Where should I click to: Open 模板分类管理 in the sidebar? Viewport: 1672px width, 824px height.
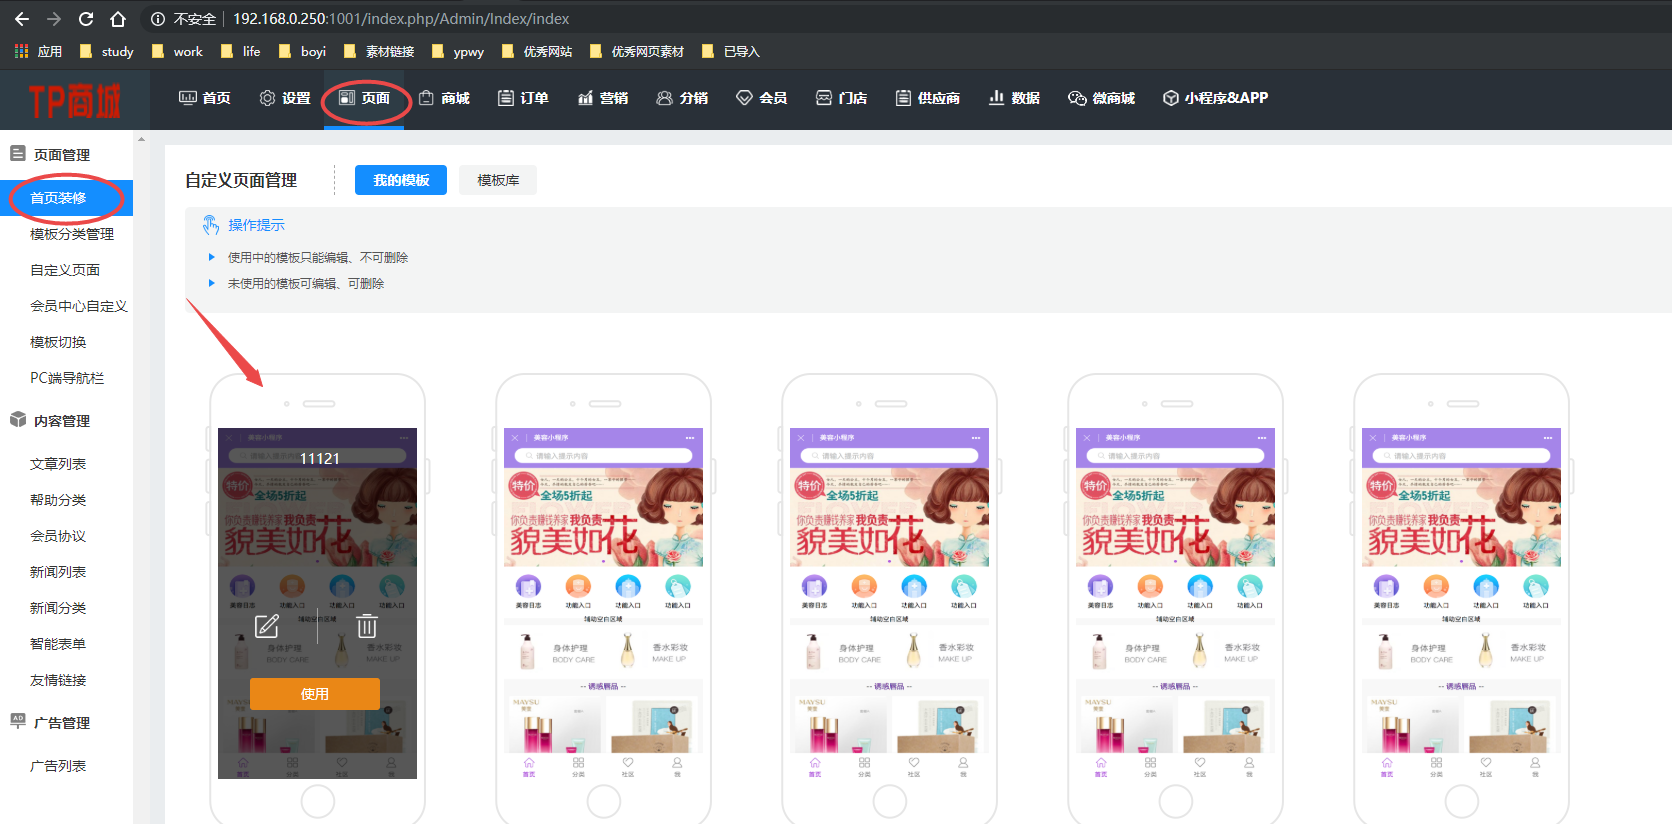[x=72, y=234]
